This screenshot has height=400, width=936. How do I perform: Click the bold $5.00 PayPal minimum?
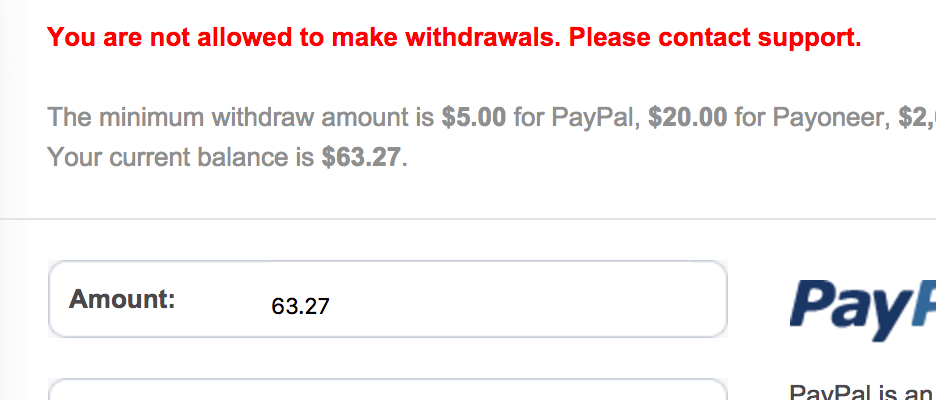click(x=474, y=118)
